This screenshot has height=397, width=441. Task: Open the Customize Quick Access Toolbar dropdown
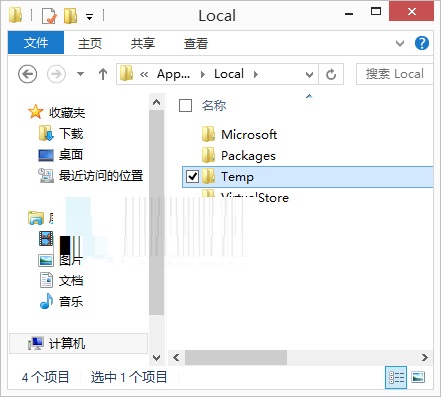tap(89, 16)
